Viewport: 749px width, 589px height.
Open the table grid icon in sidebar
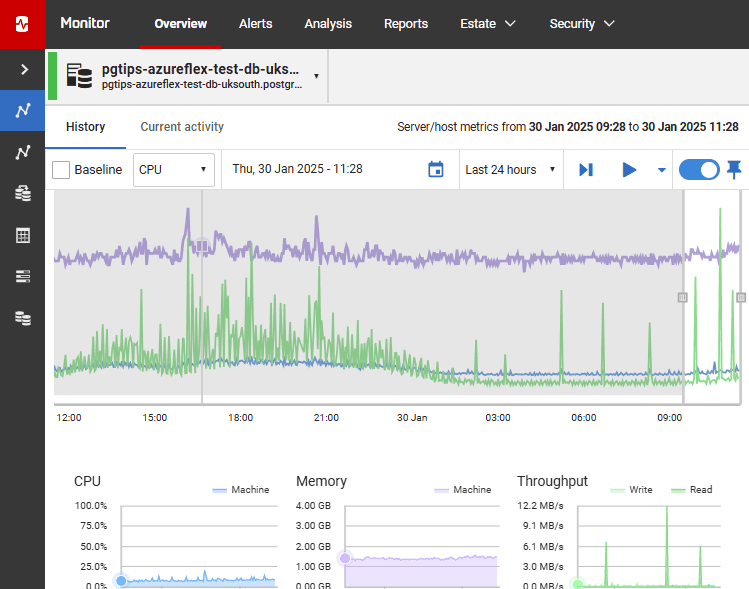(x=23, y=235)
